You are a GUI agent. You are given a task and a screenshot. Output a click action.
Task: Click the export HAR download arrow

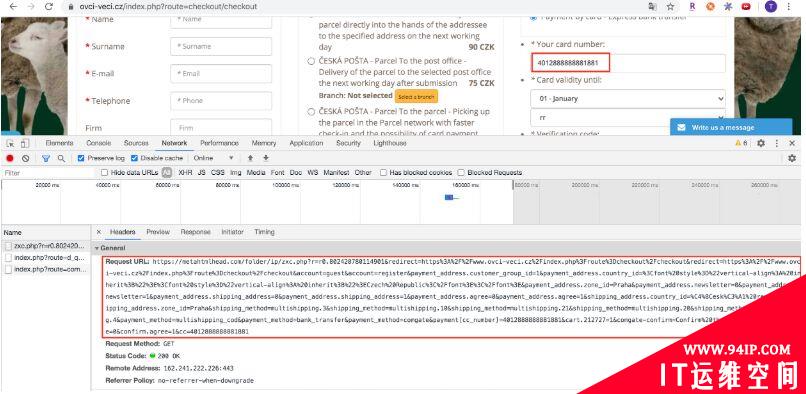coord(266,158)
